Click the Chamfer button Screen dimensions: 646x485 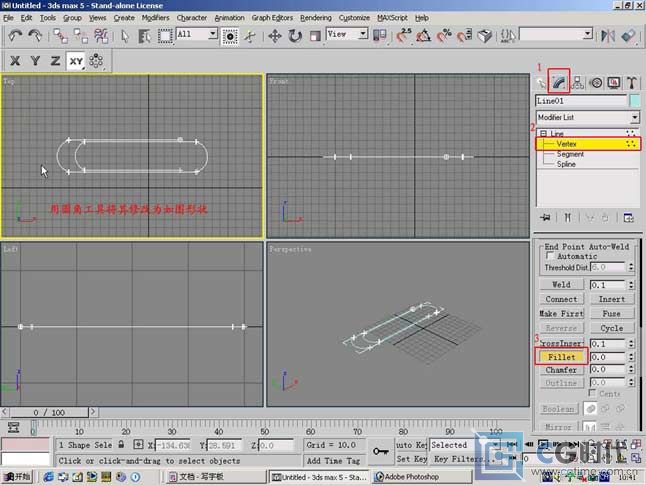(561, 370)
